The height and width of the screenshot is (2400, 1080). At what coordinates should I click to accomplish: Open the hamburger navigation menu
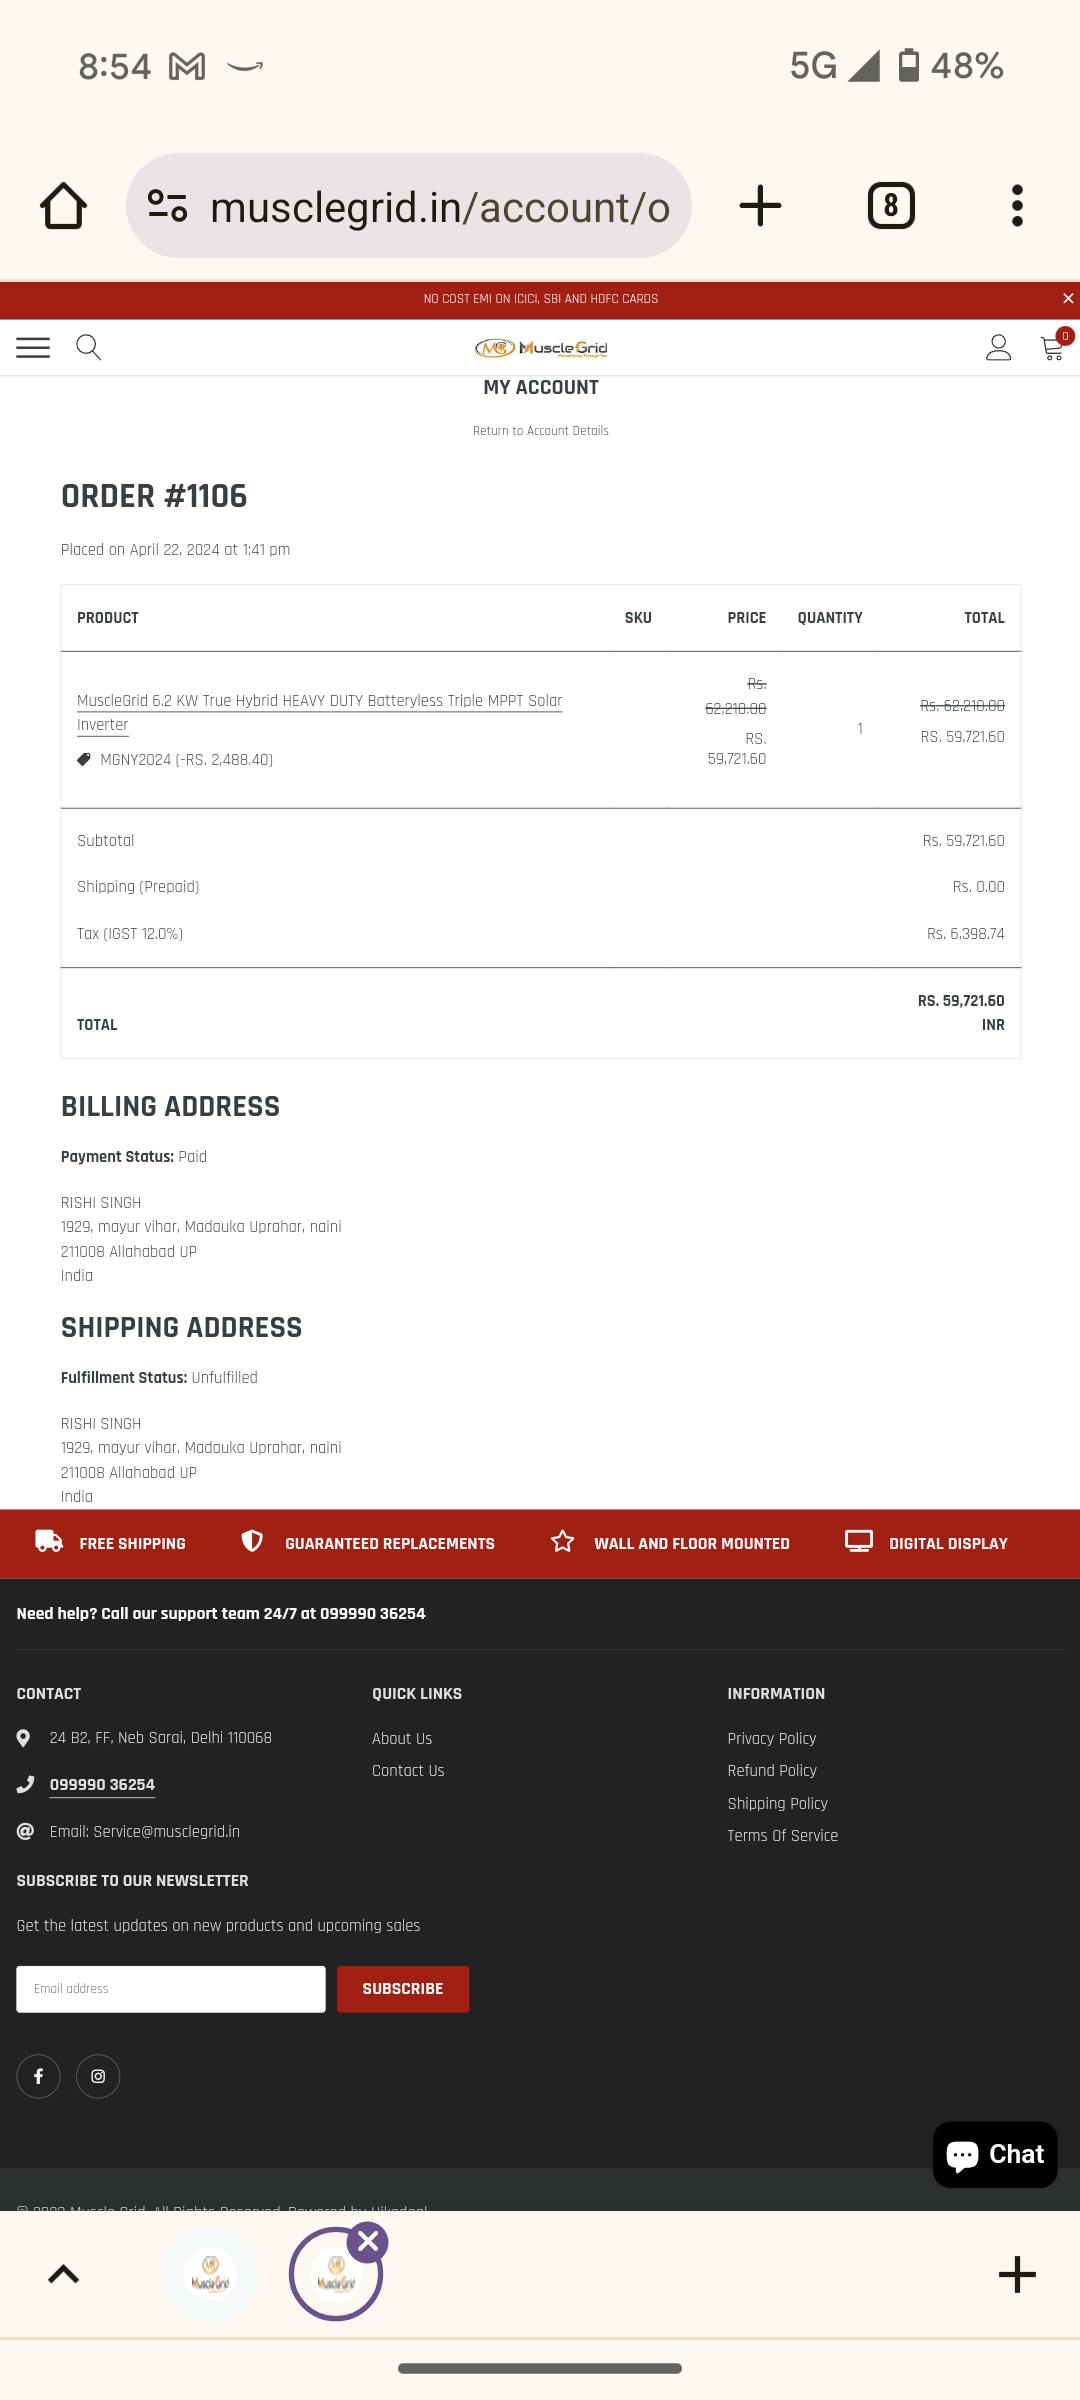coord(33,347)
